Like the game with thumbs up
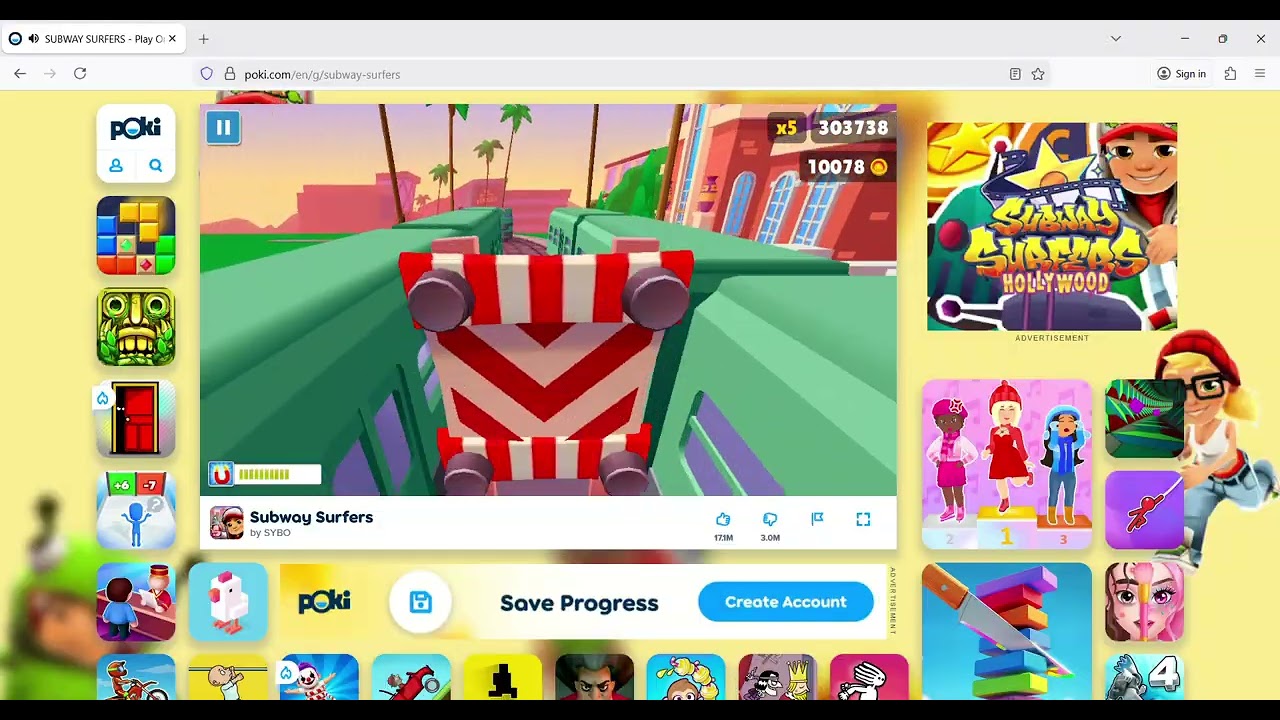1280x720 pixels. point(723,519)
